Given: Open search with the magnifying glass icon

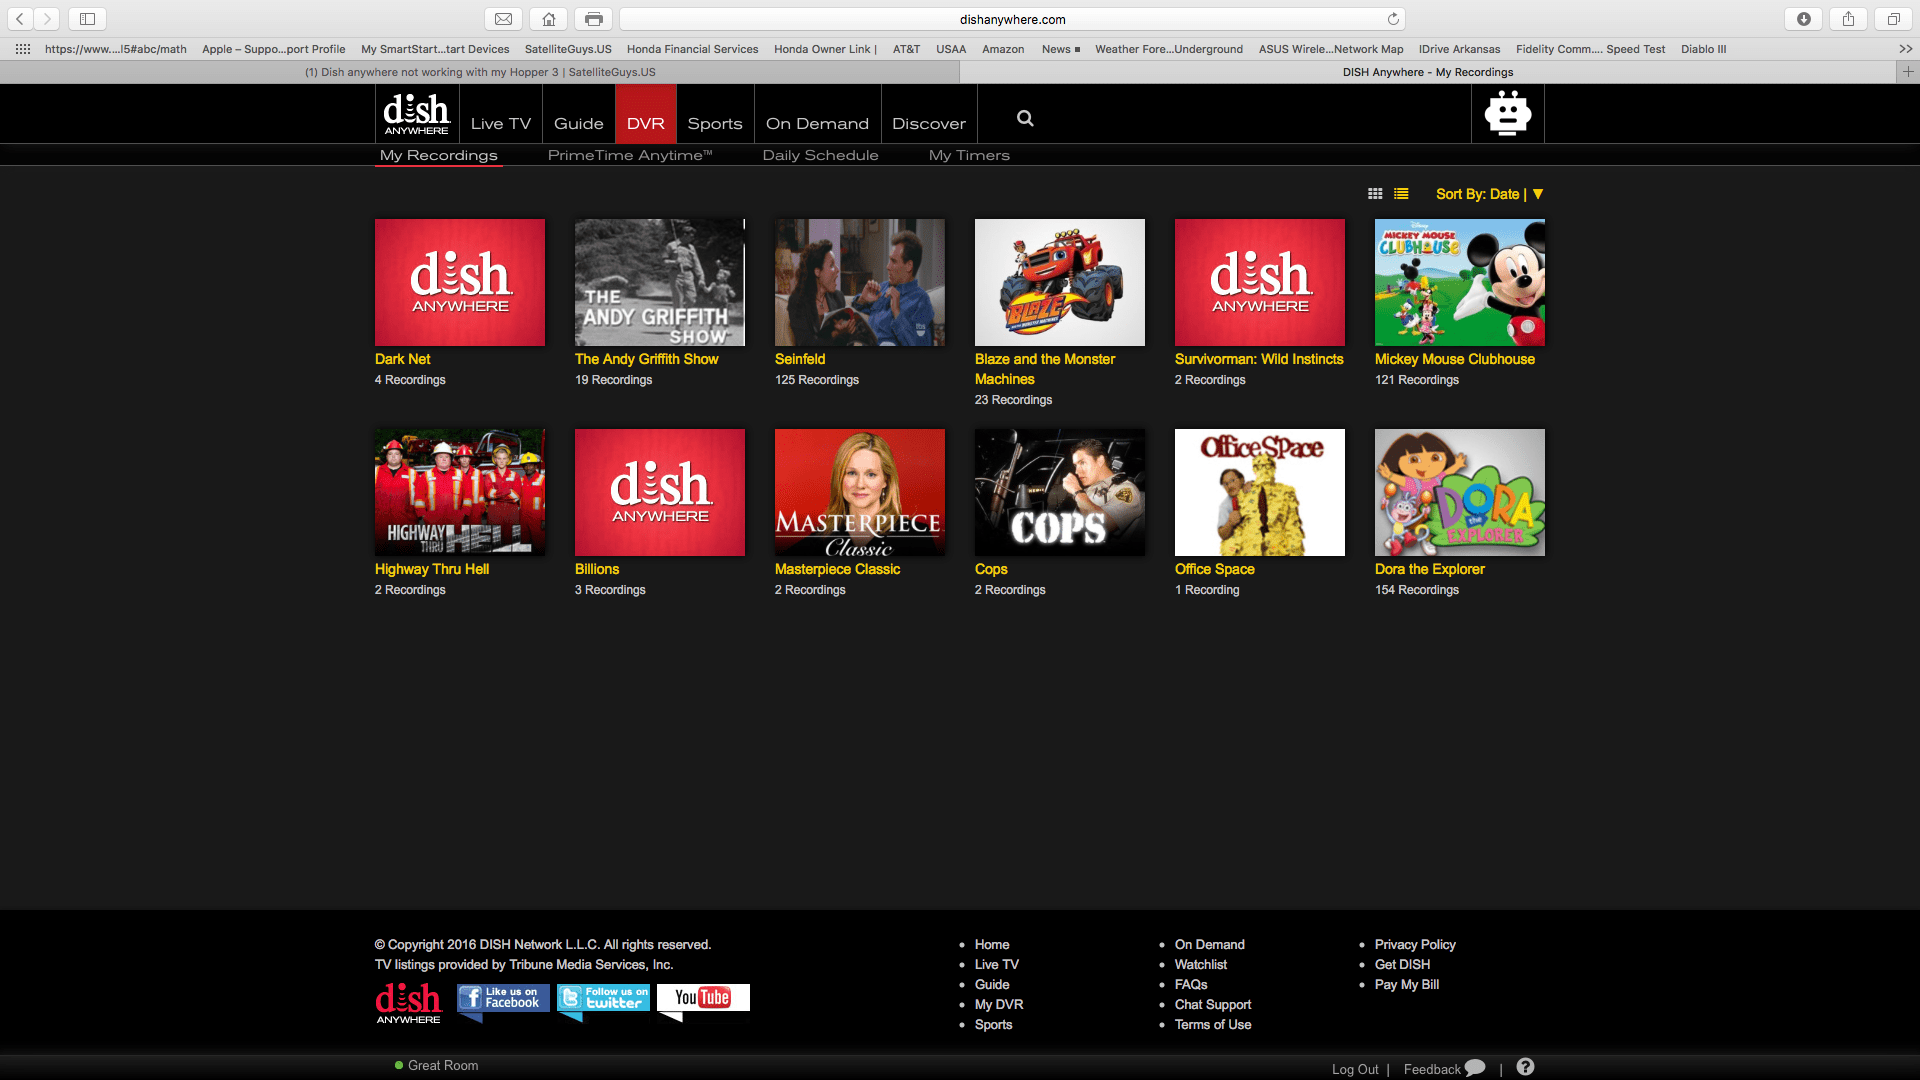Looking at the screenshot, I should (x=1025, y=118).
